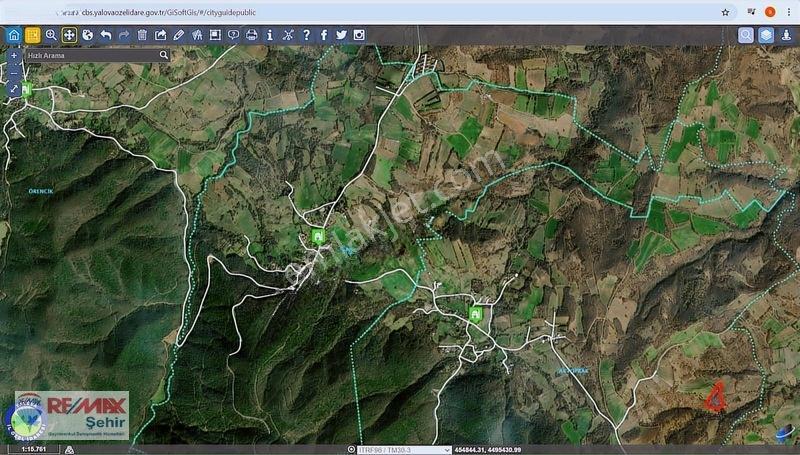Image resolution: width=800 pixels, height=455 pixels.
Task: Print the map with printer icon
Action: 252,35
